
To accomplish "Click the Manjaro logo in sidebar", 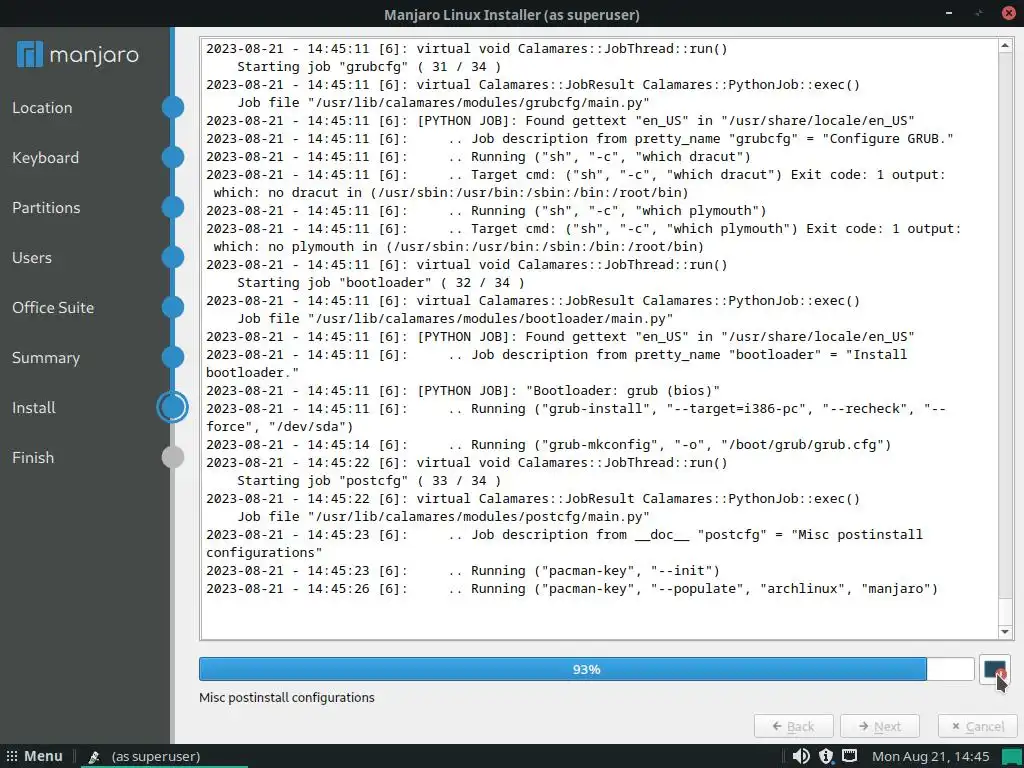I will 78,55.
